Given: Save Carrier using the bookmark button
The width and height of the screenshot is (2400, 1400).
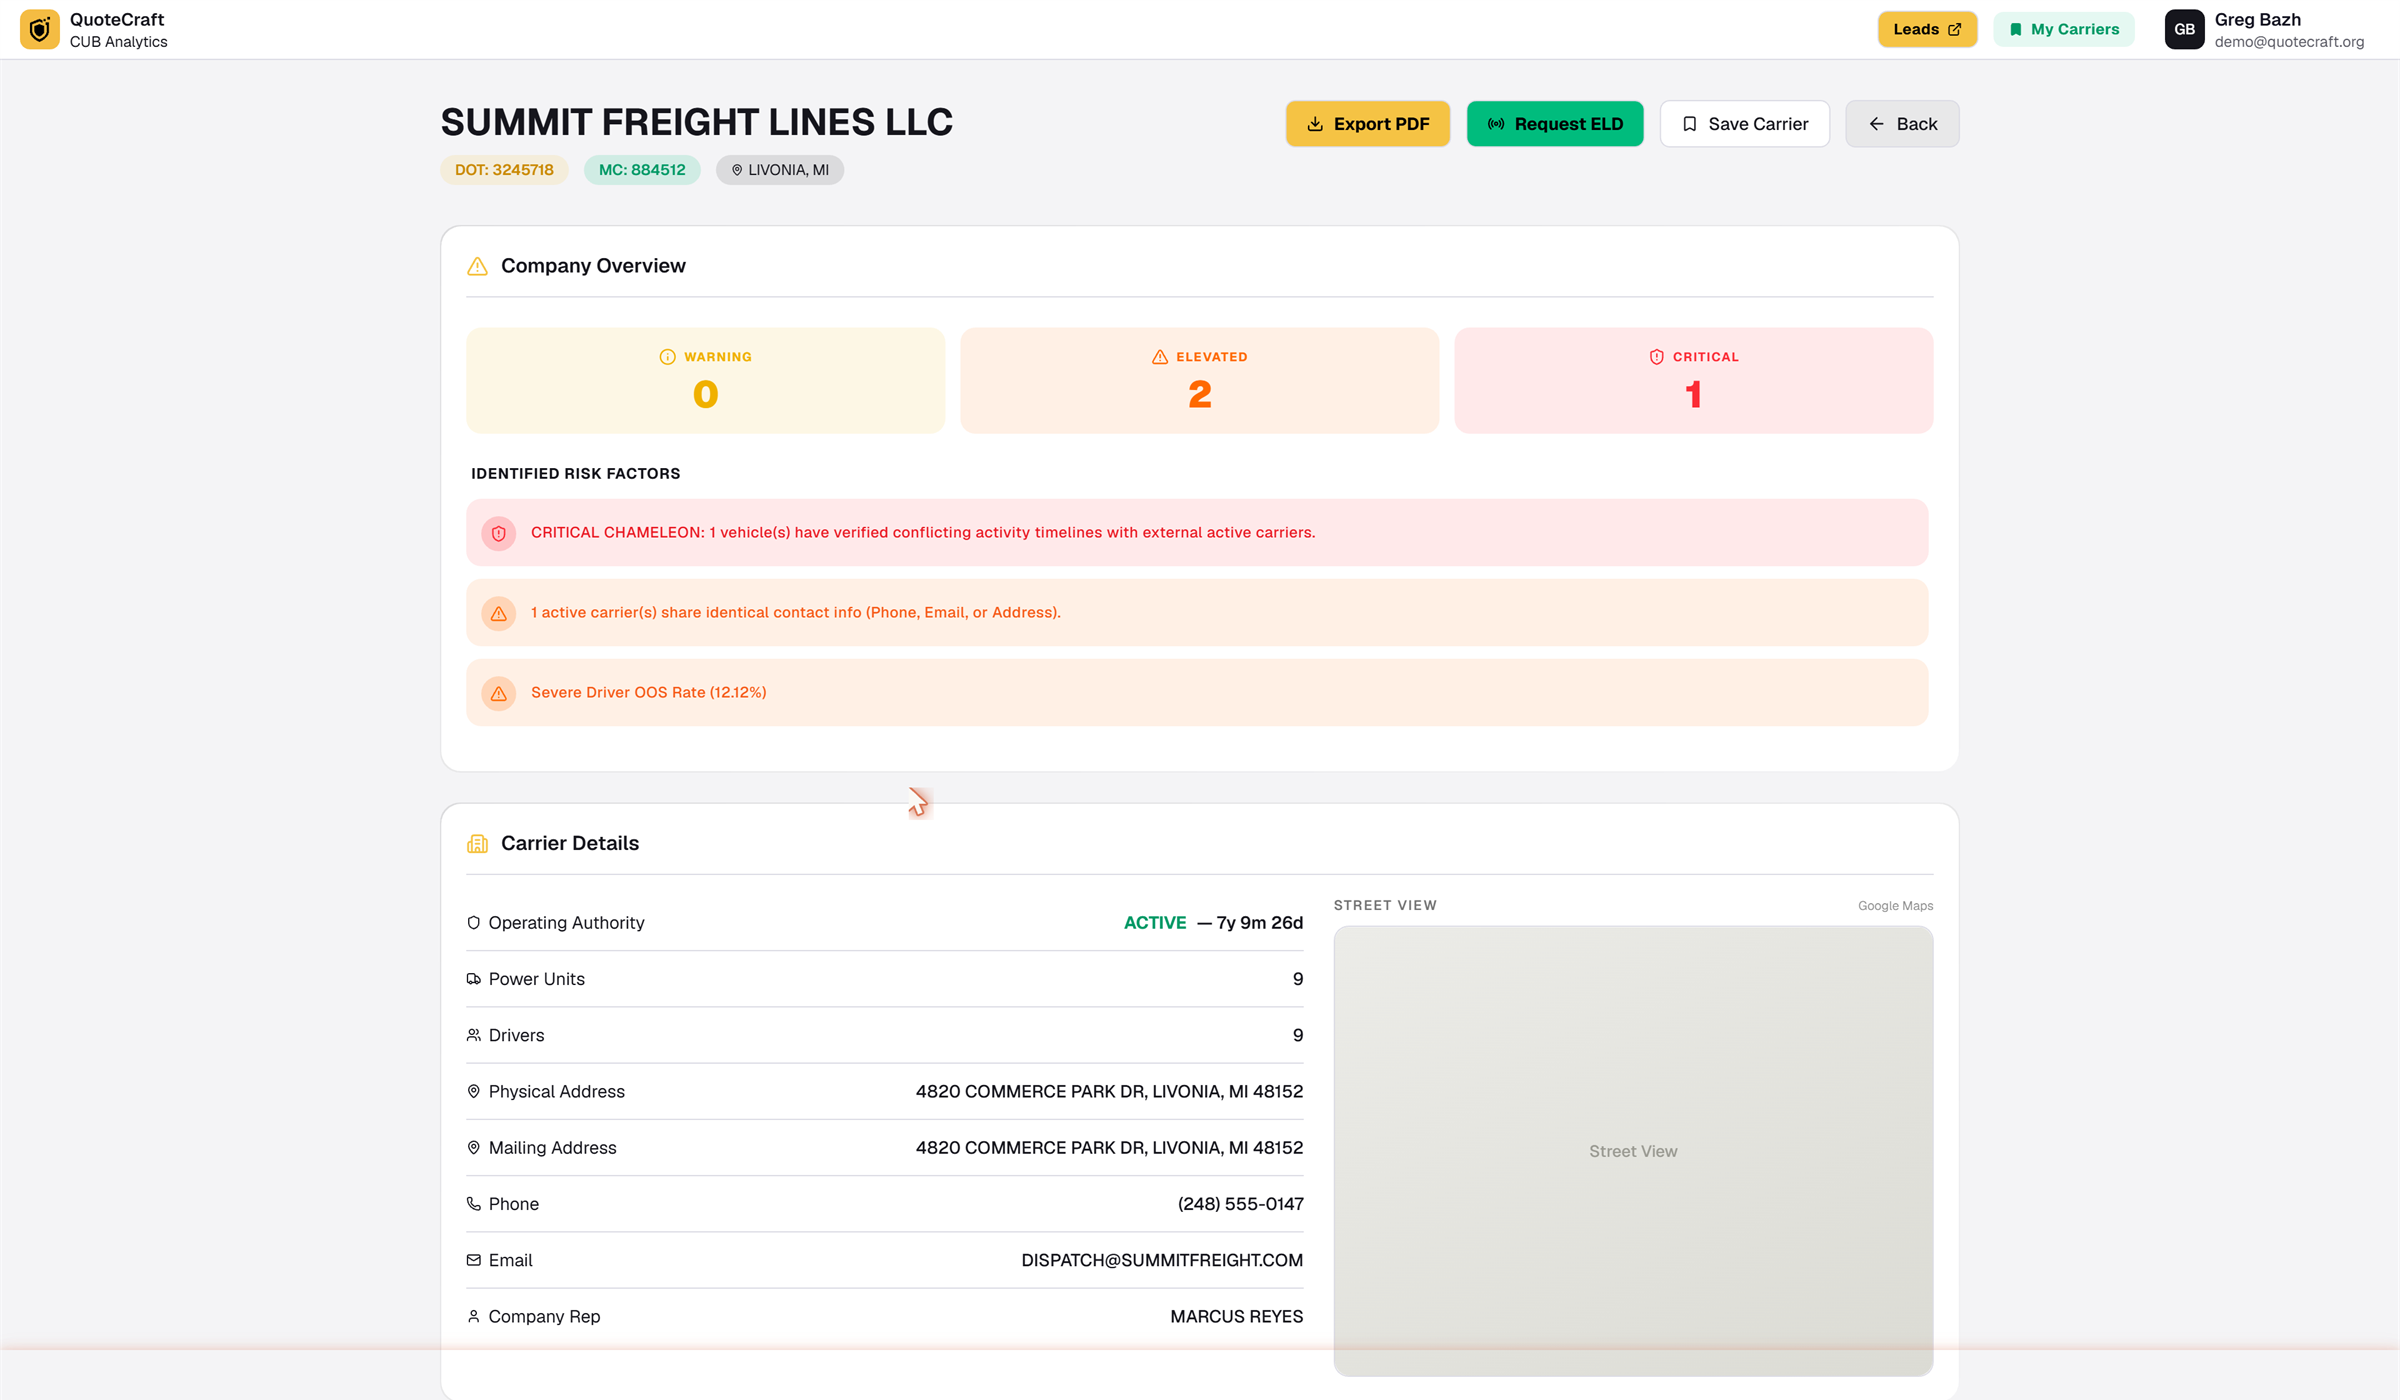Looking at the screenshot, I should [x=1745, y=124].
